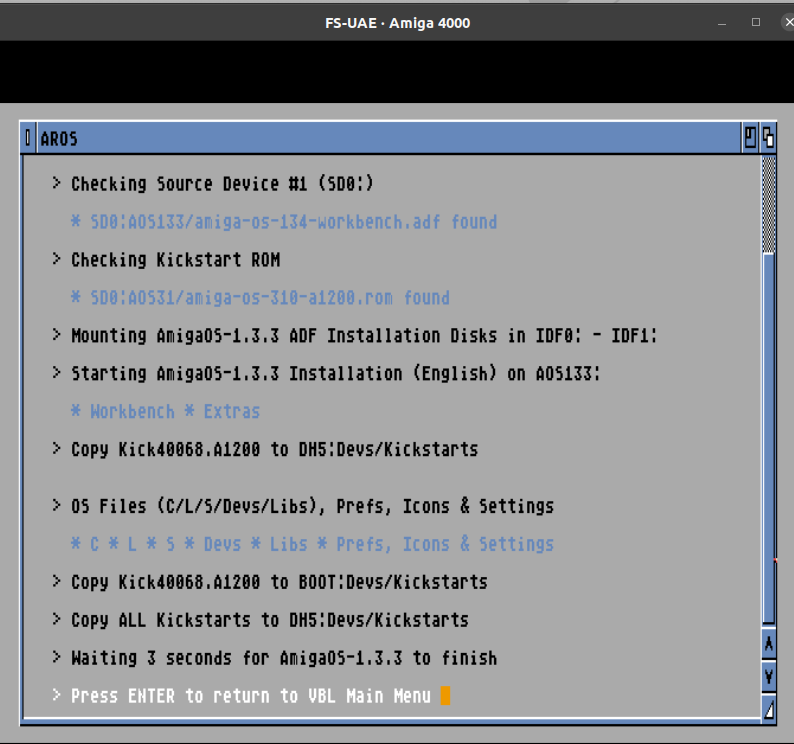Close the FS-UAE Amiga 4000 window
Screen dimensions: 794x744
[x=788, y=22]
